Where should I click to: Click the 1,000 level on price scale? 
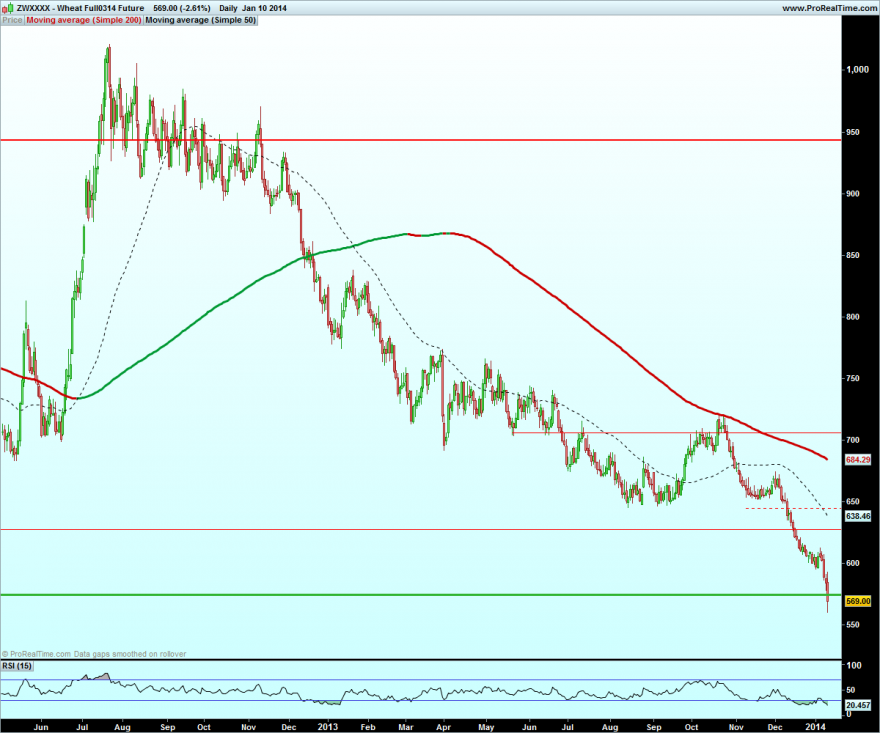[857, 70]
